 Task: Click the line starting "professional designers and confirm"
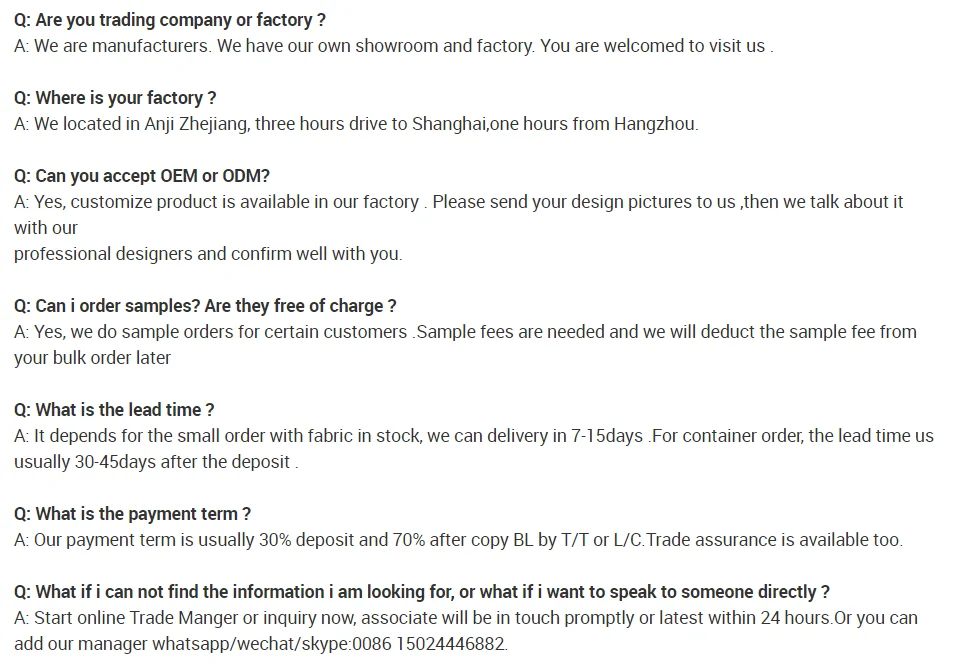pos(208,254)
